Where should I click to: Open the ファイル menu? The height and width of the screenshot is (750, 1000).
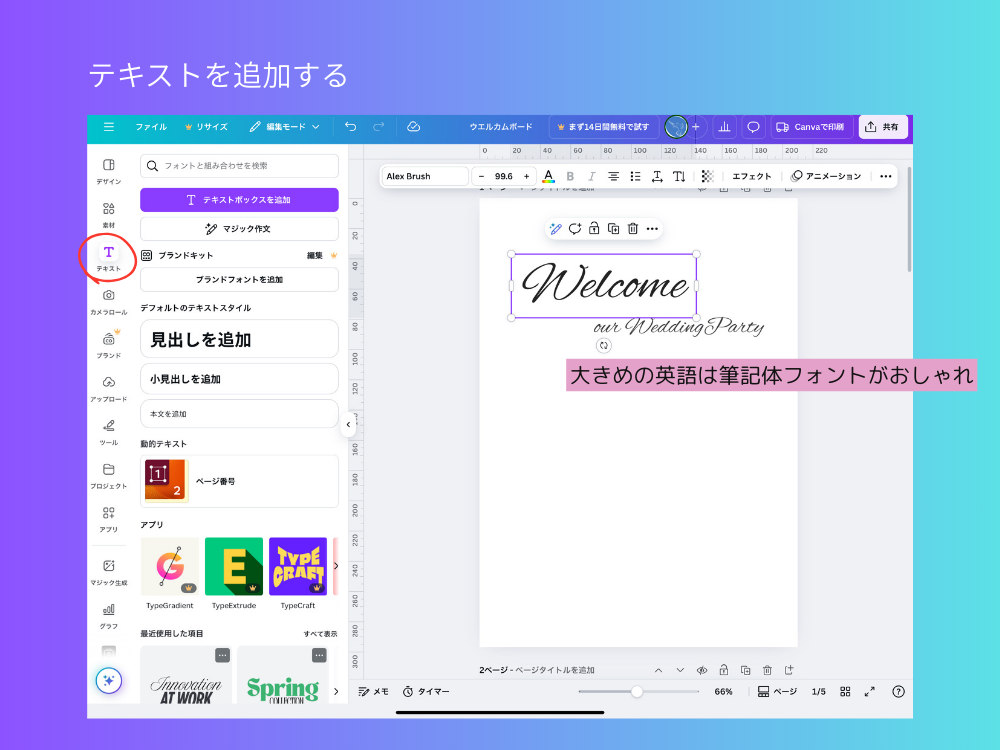click(x=151, y=127)
